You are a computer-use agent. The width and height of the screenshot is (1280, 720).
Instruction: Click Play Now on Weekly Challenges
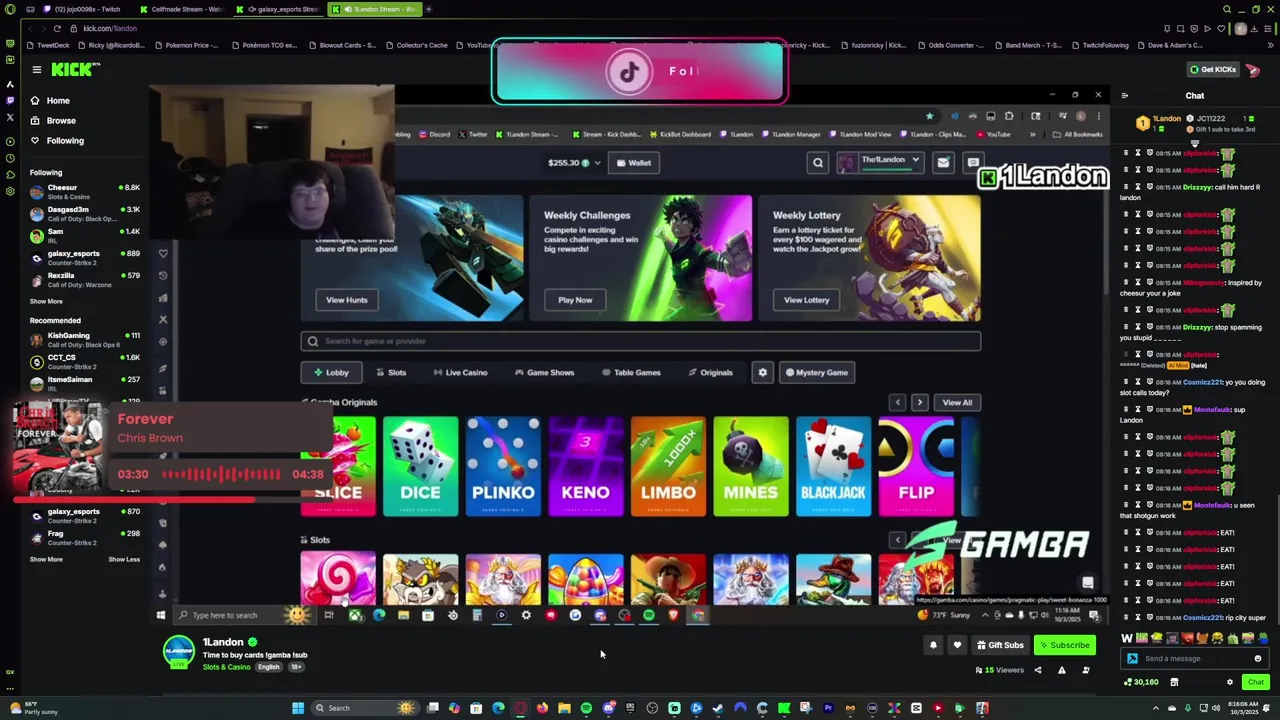coord(575,300)
